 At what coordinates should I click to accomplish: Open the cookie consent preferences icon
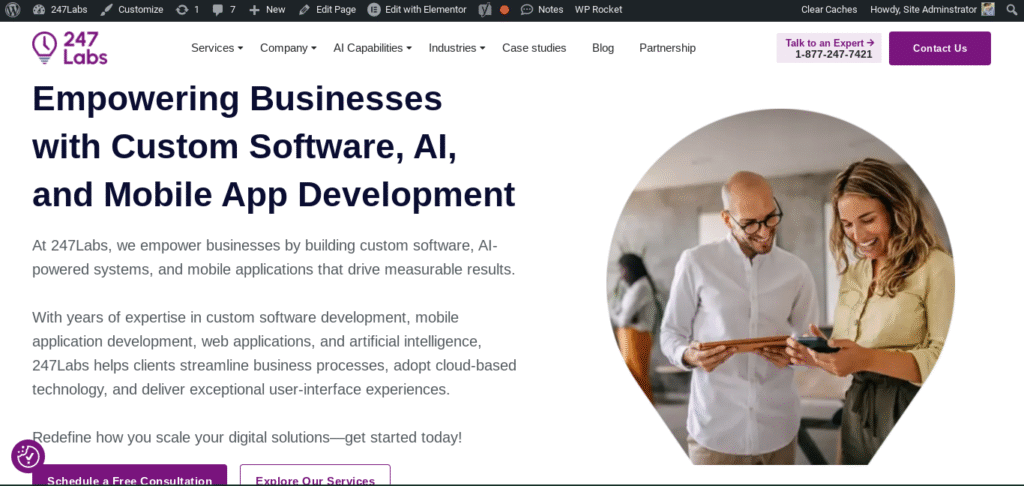coord(28,456)
